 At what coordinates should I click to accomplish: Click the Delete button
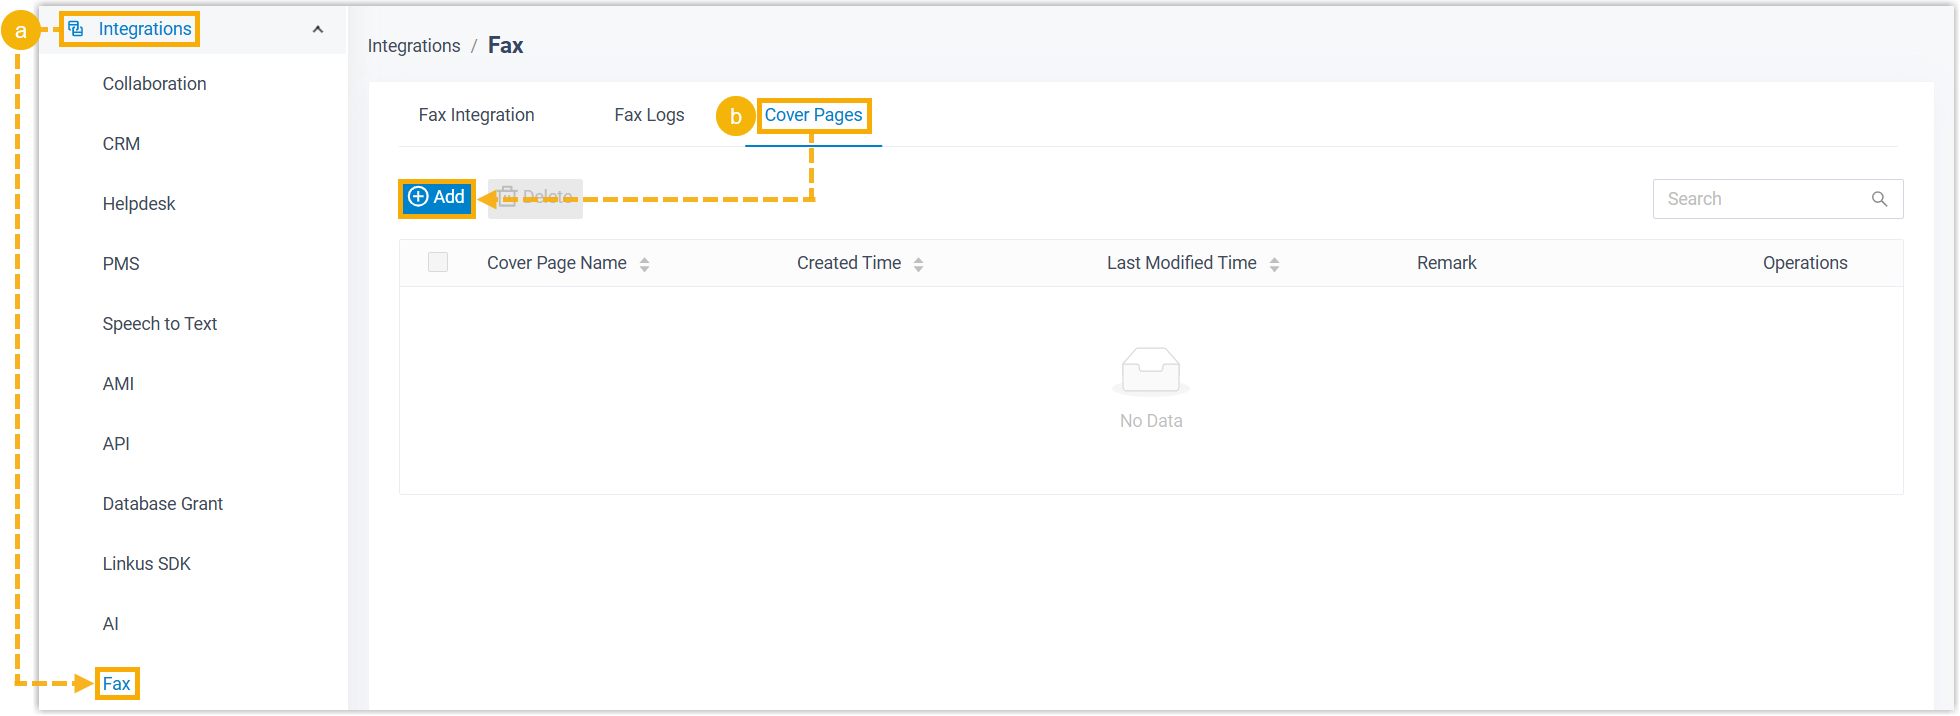[536, 198]
